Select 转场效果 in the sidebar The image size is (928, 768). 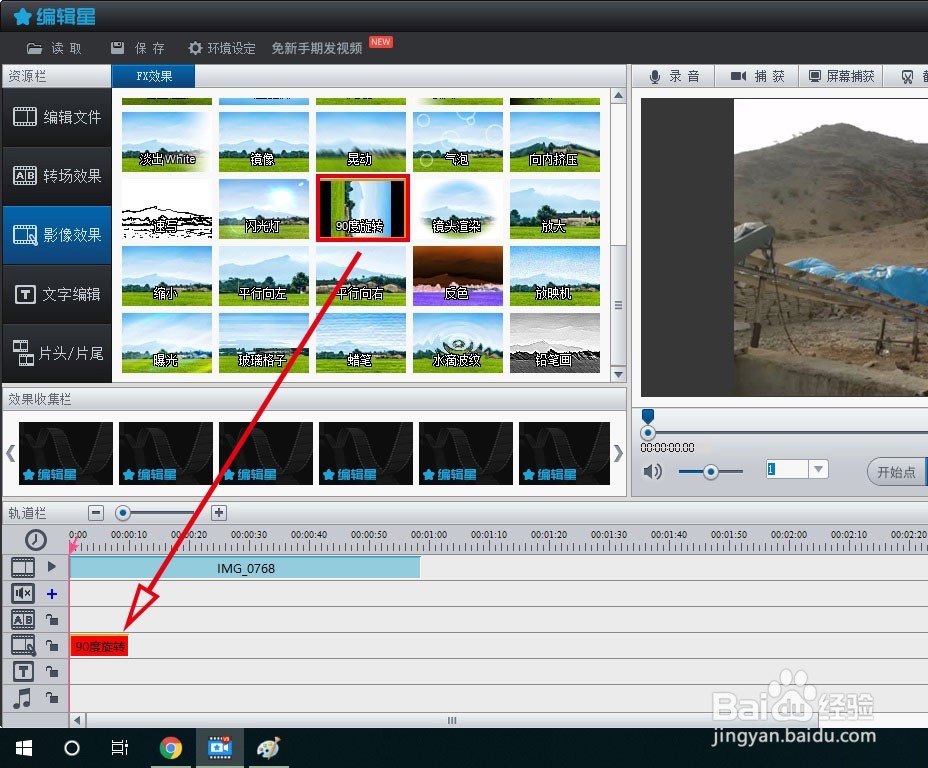57,176
